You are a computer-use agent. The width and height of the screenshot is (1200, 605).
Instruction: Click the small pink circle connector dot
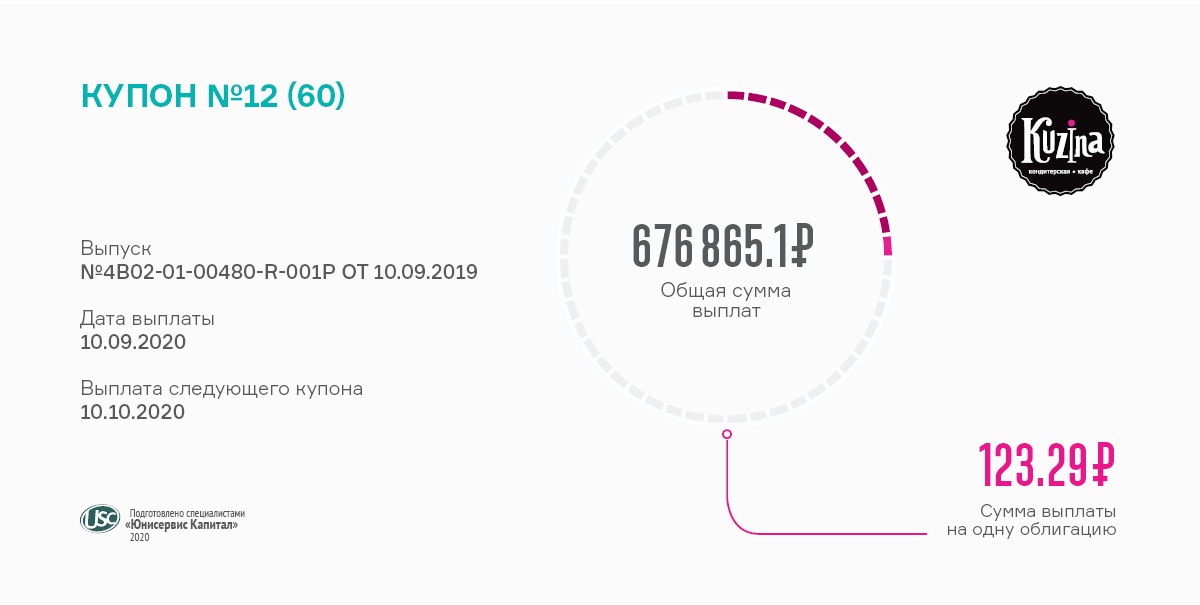tap(727, 434)
